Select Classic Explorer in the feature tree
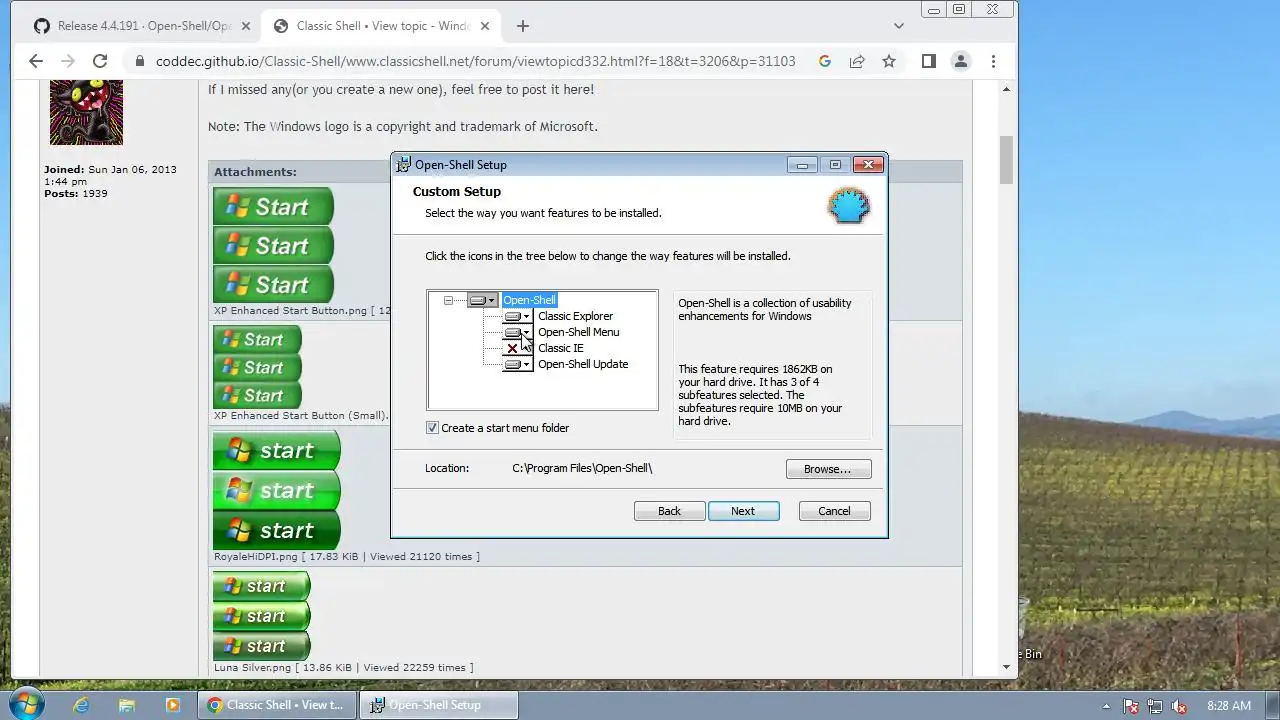The width and height of the screenshot is (1280, 720). pos(575,316)
